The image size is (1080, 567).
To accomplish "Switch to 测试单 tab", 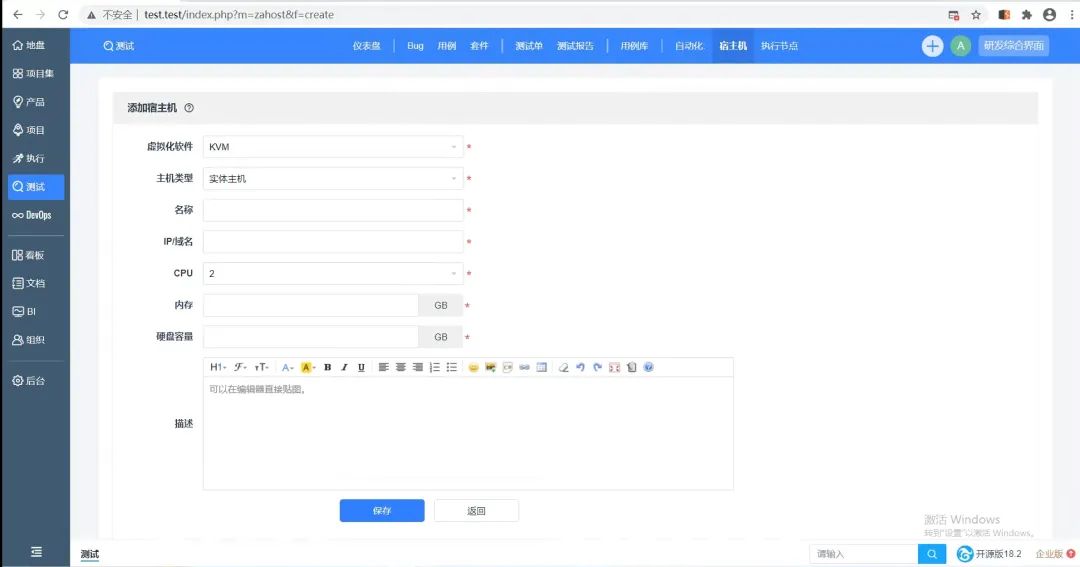I will point(529,46).
